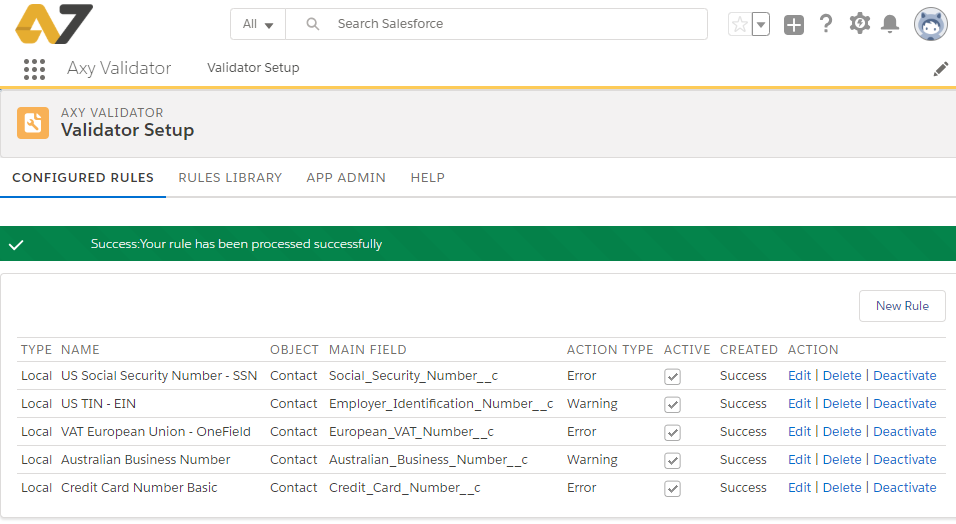
Task: Toggle Active checkbox for Credit Card Number Basic
Action: (672, 489)
